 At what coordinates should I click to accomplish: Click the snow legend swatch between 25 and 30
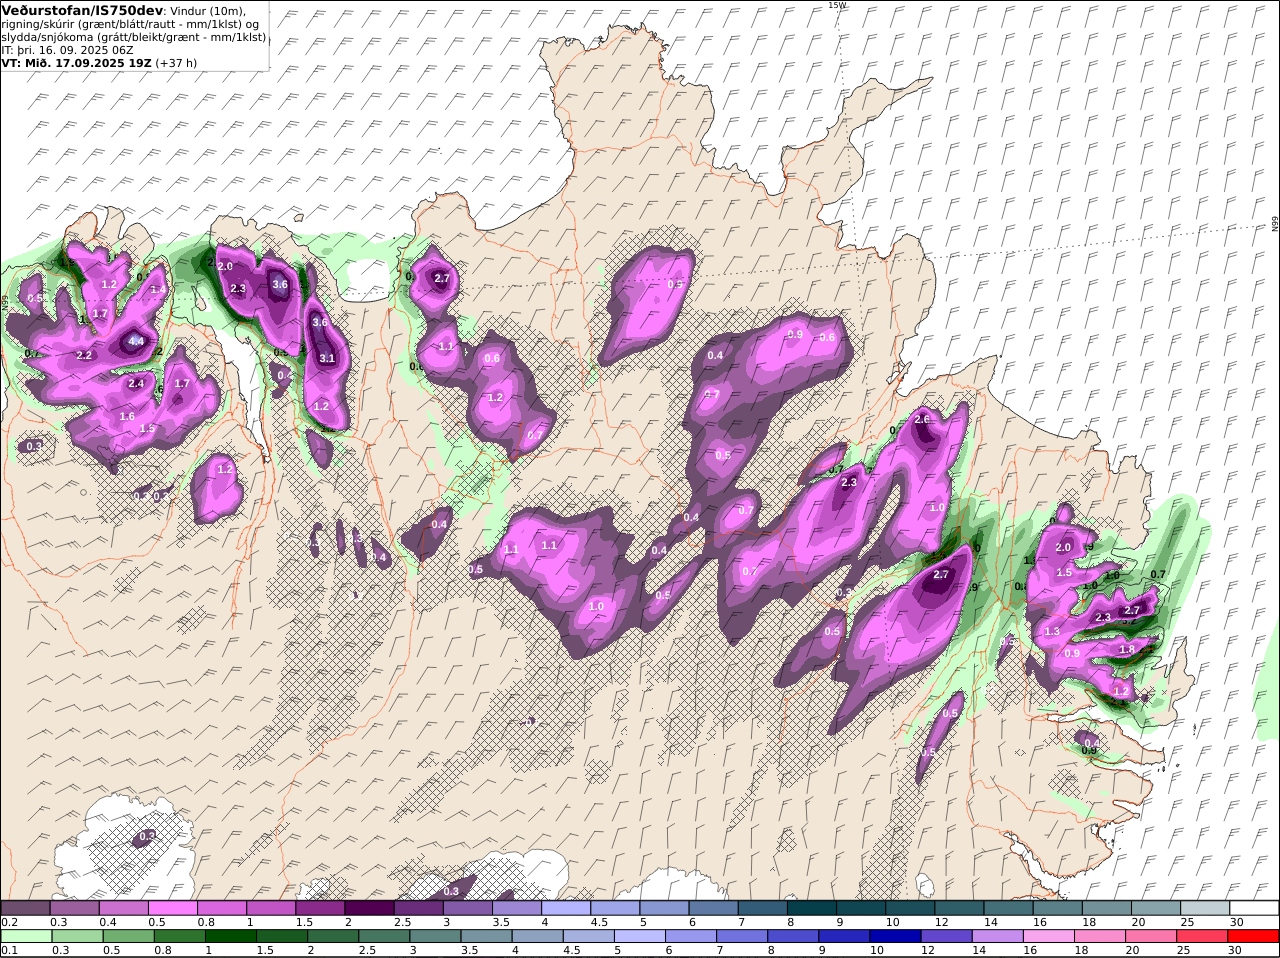pos(1205,908)
